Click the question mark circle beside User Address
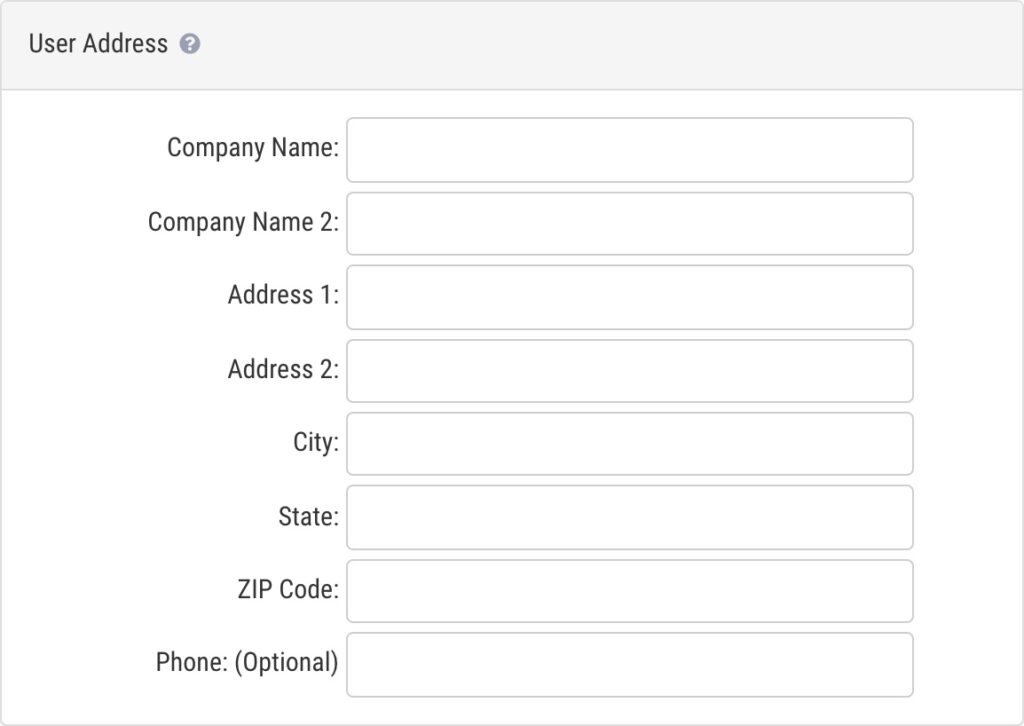 pos(190,43)
